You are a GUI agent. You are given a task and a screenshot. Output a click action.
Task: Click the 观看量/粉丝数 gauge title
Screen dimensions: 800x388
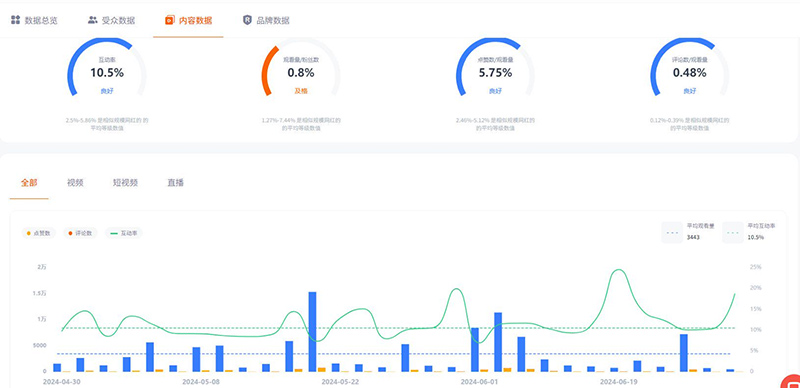[301, 60]
